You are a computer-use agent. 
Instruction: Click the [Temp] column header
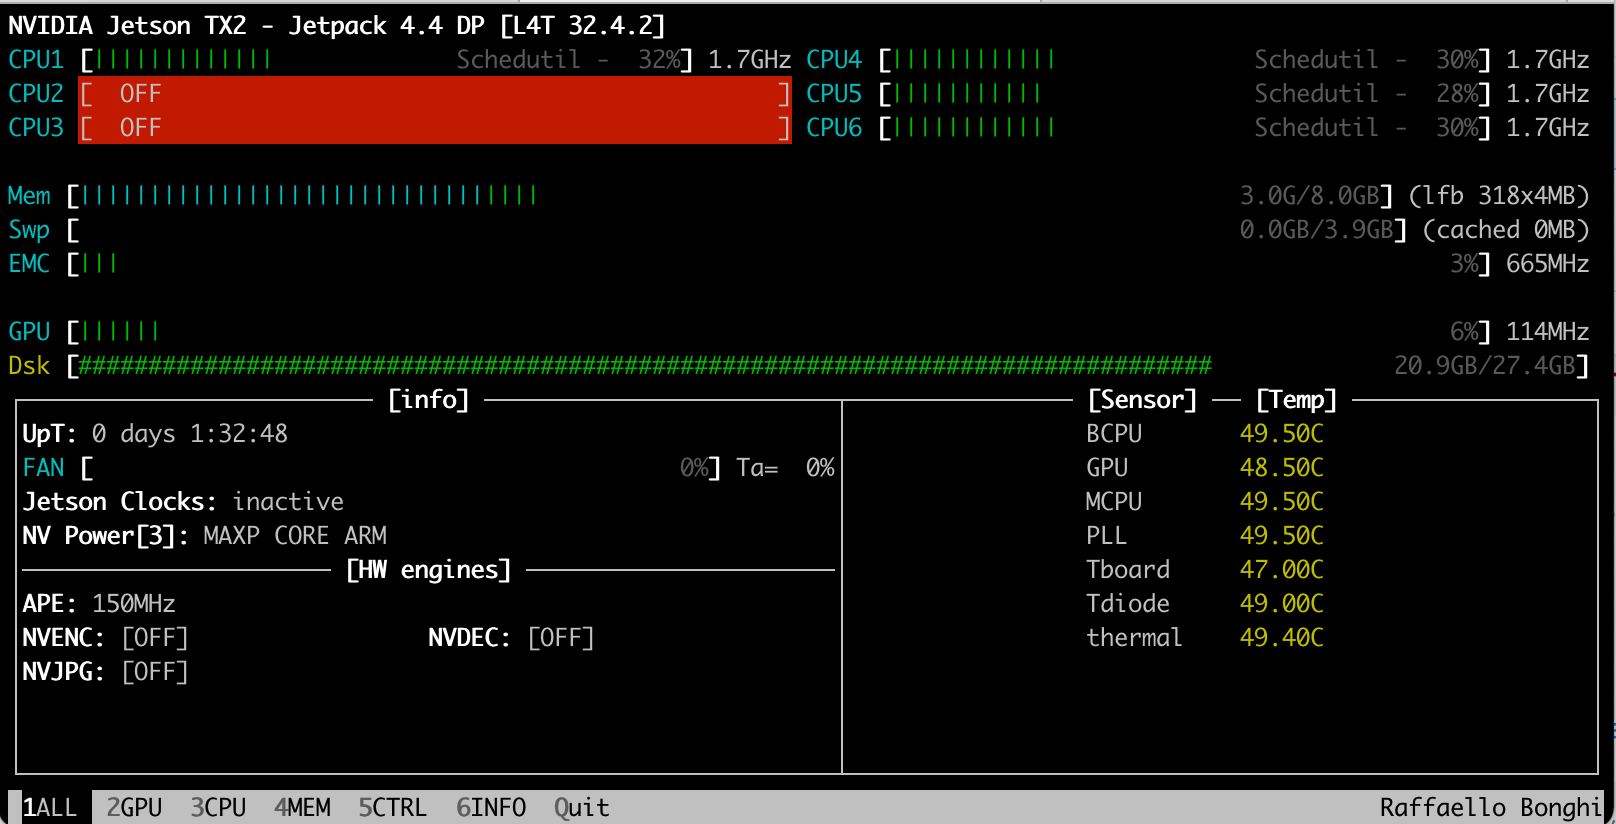(x=1296, y=399)
